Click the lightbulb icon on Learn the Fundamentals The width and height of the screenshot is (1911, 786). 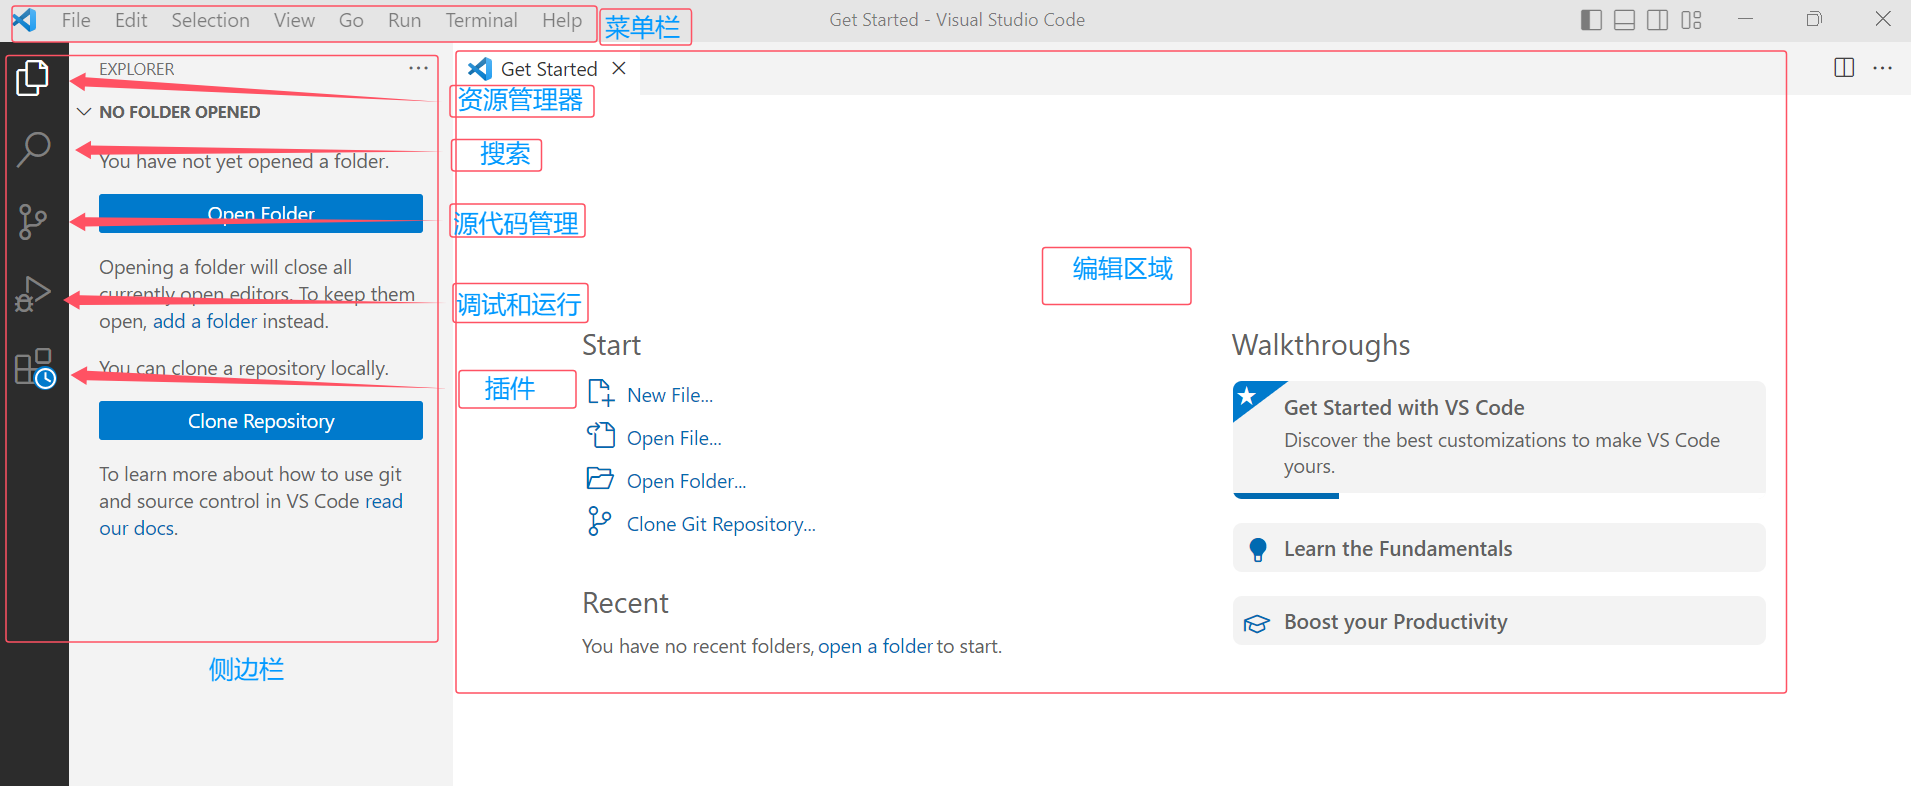1258,549
